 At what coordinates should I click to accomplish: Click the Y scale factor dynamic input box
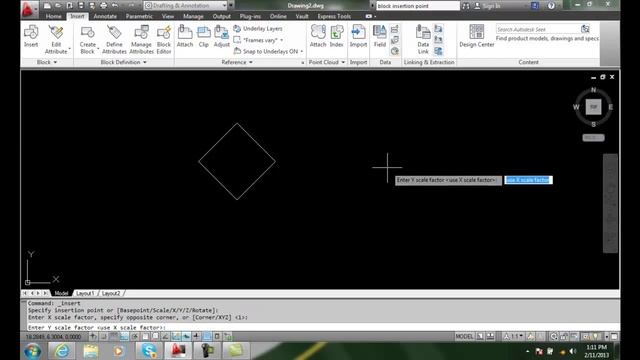click(529, 180)
